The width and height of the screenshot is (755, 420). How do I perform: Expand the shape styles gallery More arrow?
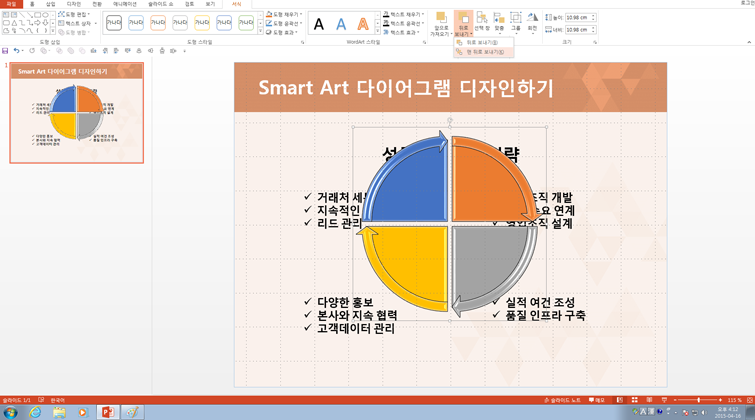tap(260, 32)
